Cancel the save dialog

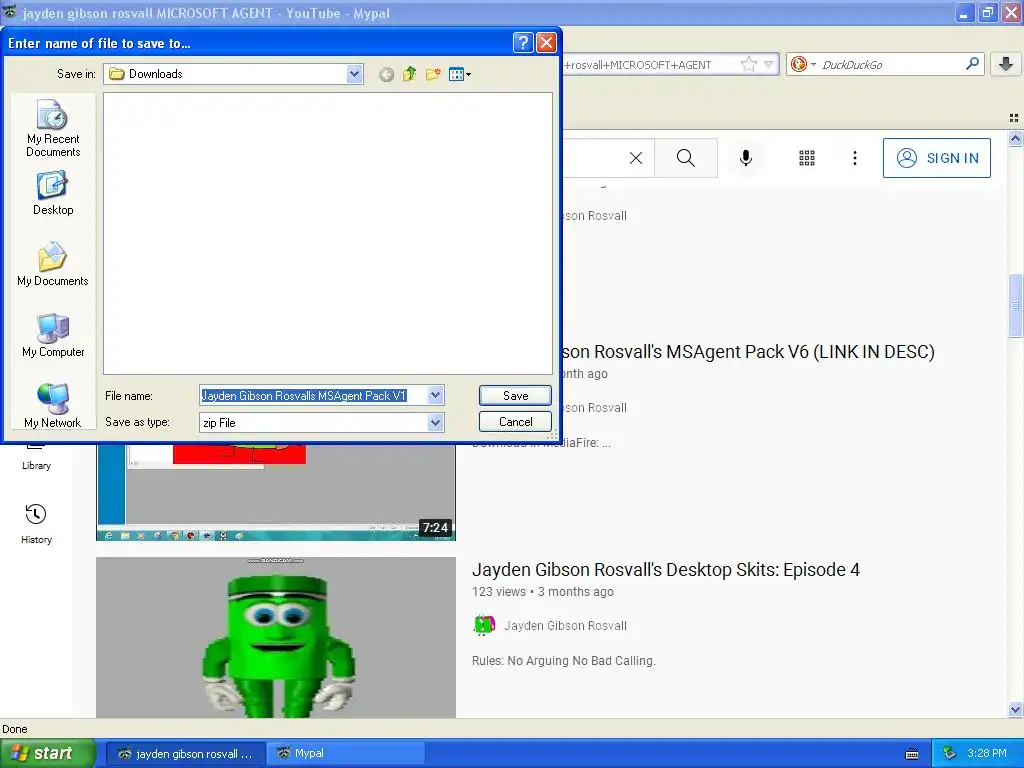[515, 422]
